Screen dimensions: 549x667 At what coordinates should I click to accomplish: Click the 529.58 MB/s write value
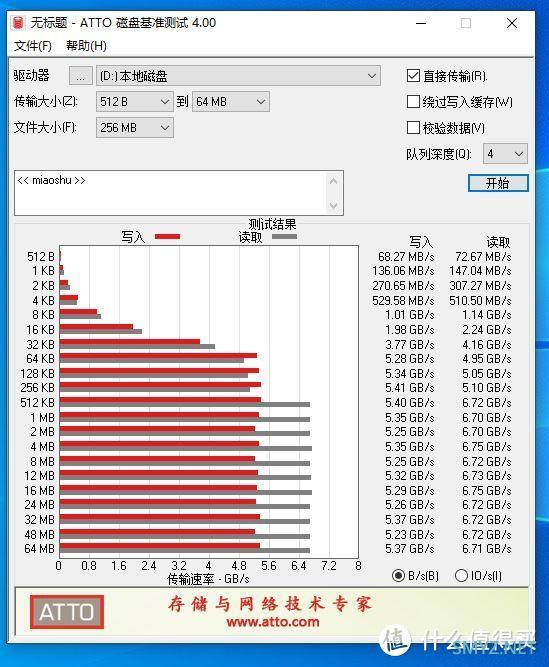[403, 301]
